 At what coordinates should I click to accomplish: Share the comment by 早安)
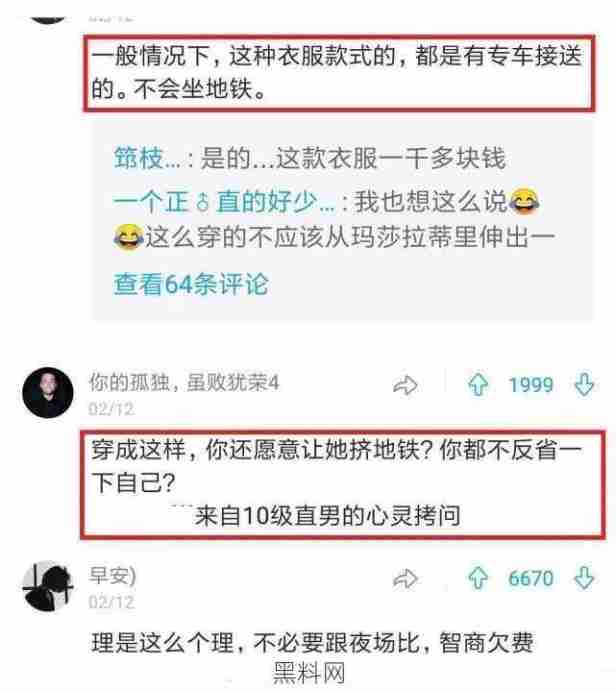405,579
